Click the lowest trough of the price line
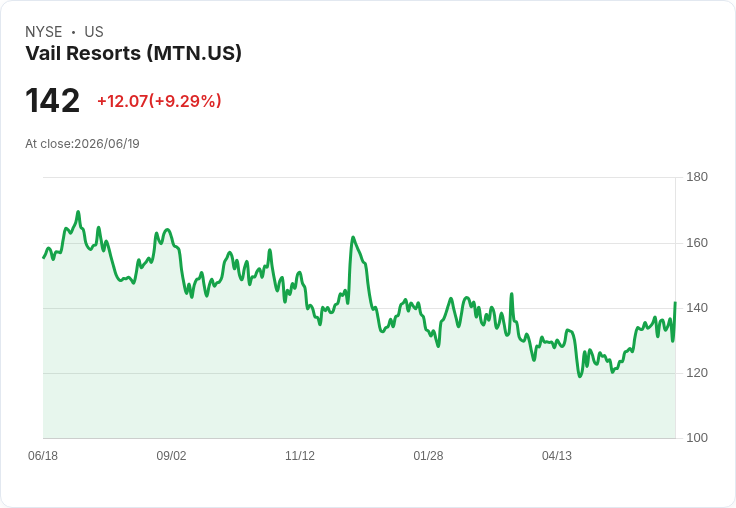This screenshot has width=736, height=508. [x=580, y=376]
